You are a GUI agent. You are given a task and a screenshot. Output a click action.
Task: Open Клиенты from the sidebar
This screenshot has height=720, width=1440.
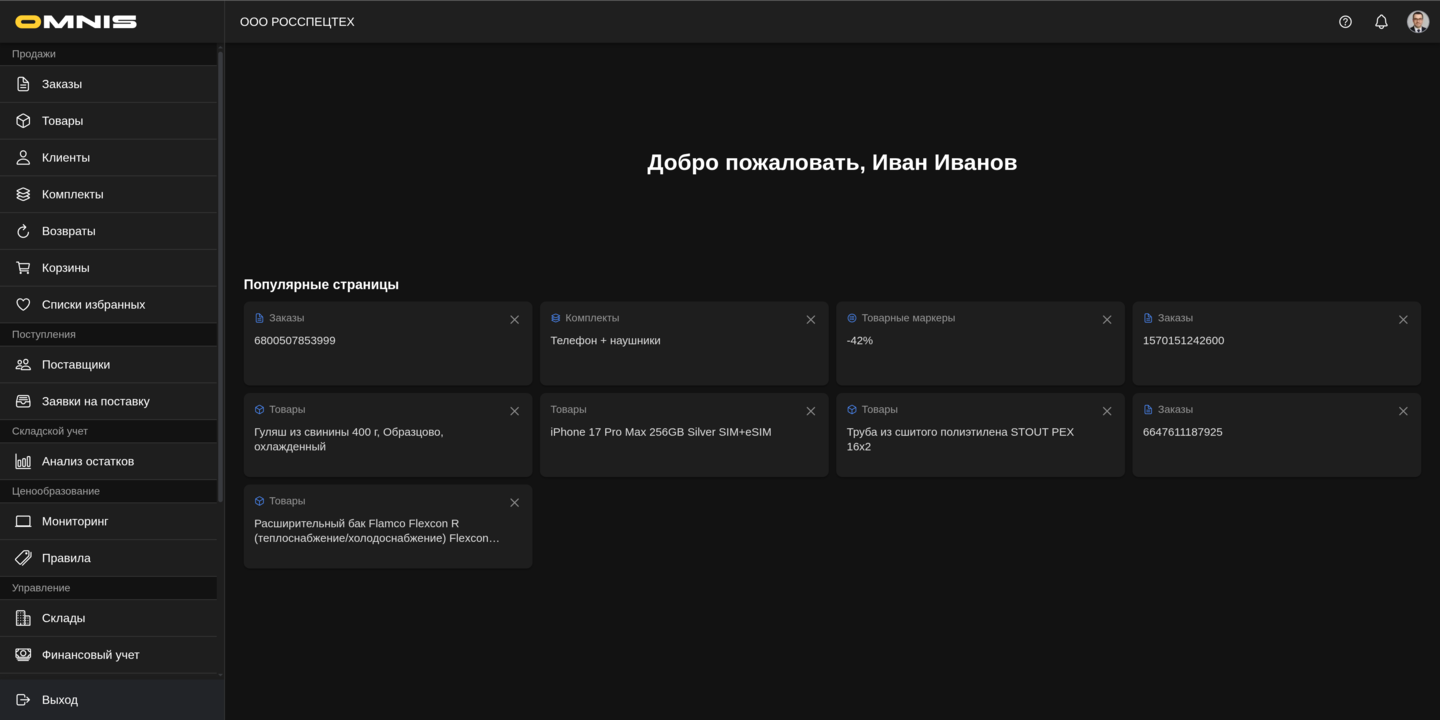[x=65, y=157]
